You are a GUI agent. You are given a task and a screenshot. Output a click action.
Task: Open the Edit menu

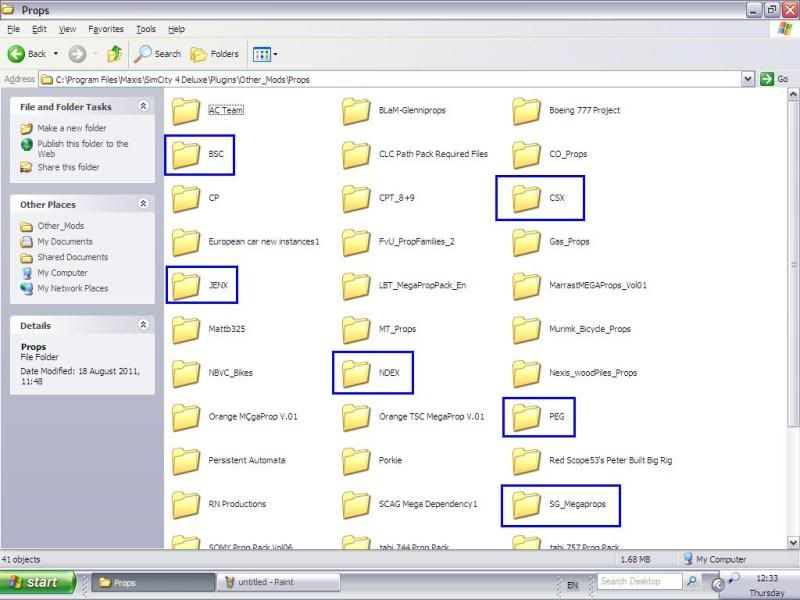[39, 29]
